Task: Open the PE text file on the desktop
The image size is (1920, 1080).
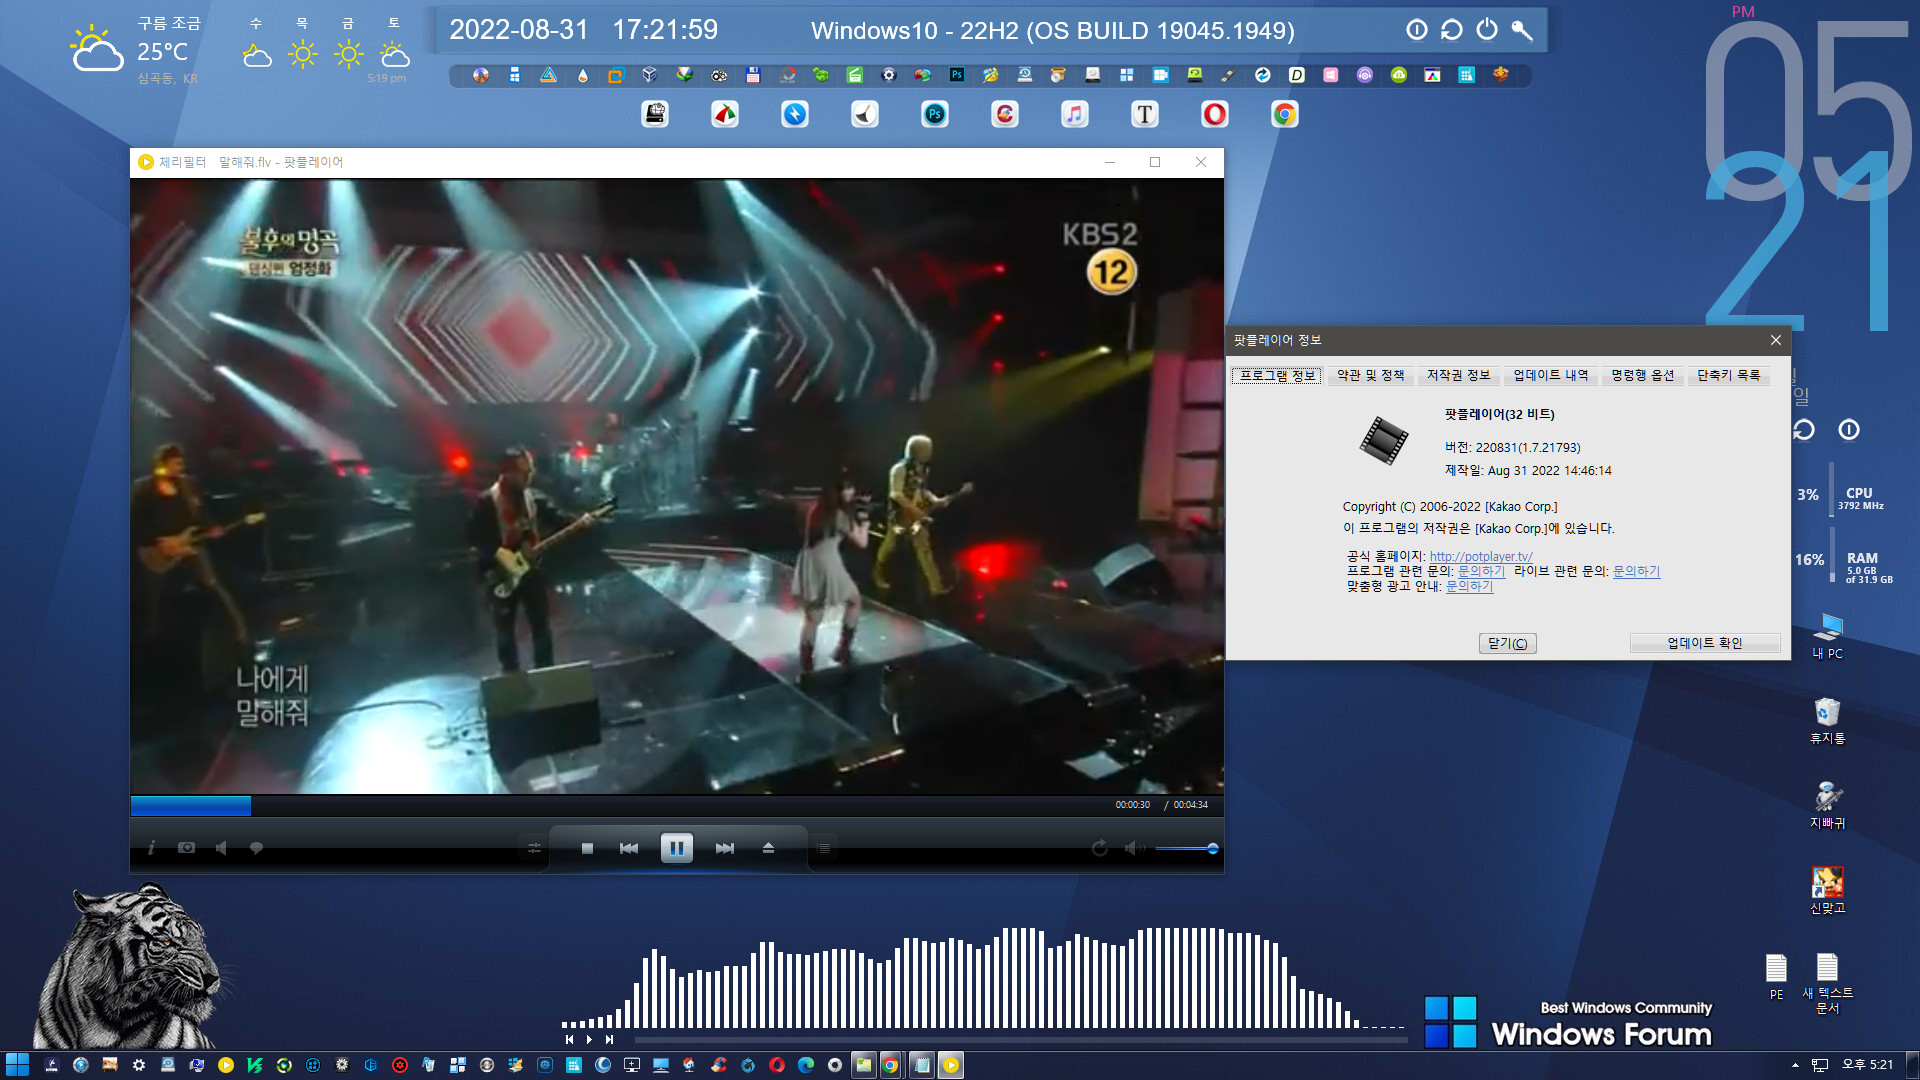Action: point(1776,977)
